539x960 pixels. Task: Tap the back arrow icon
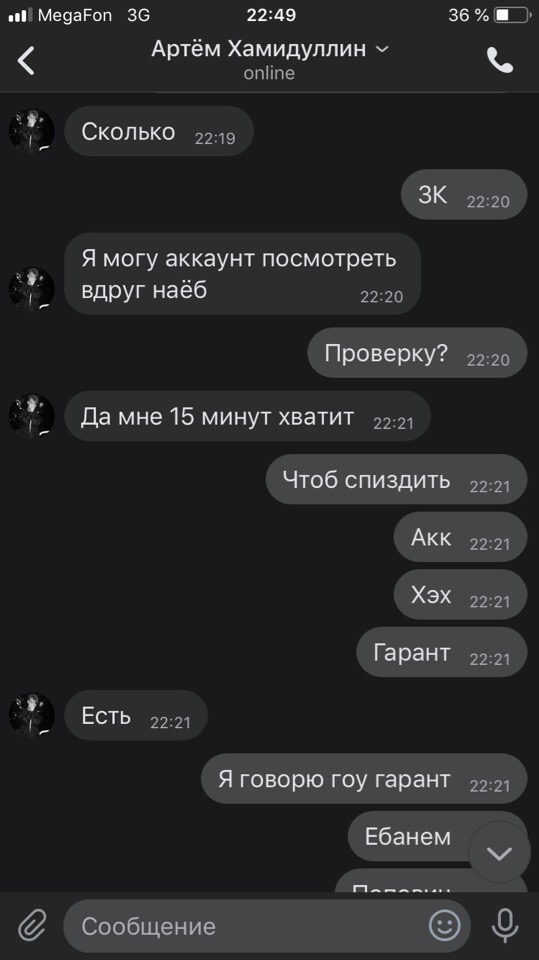tap(26, 61)
